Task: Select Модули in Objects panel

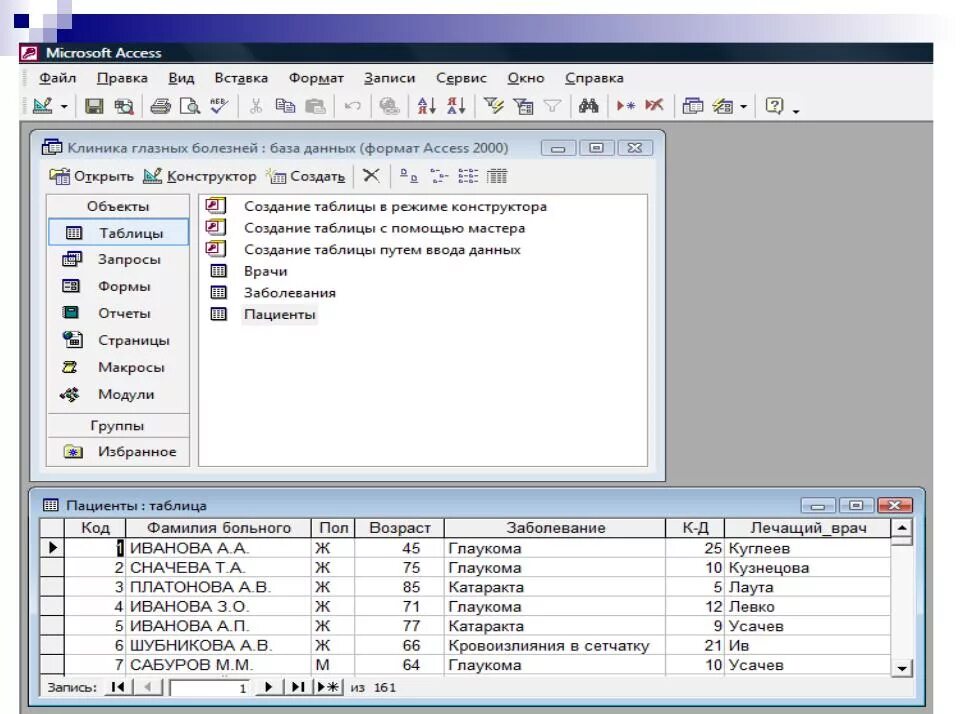Action: [x=118, y=394]
